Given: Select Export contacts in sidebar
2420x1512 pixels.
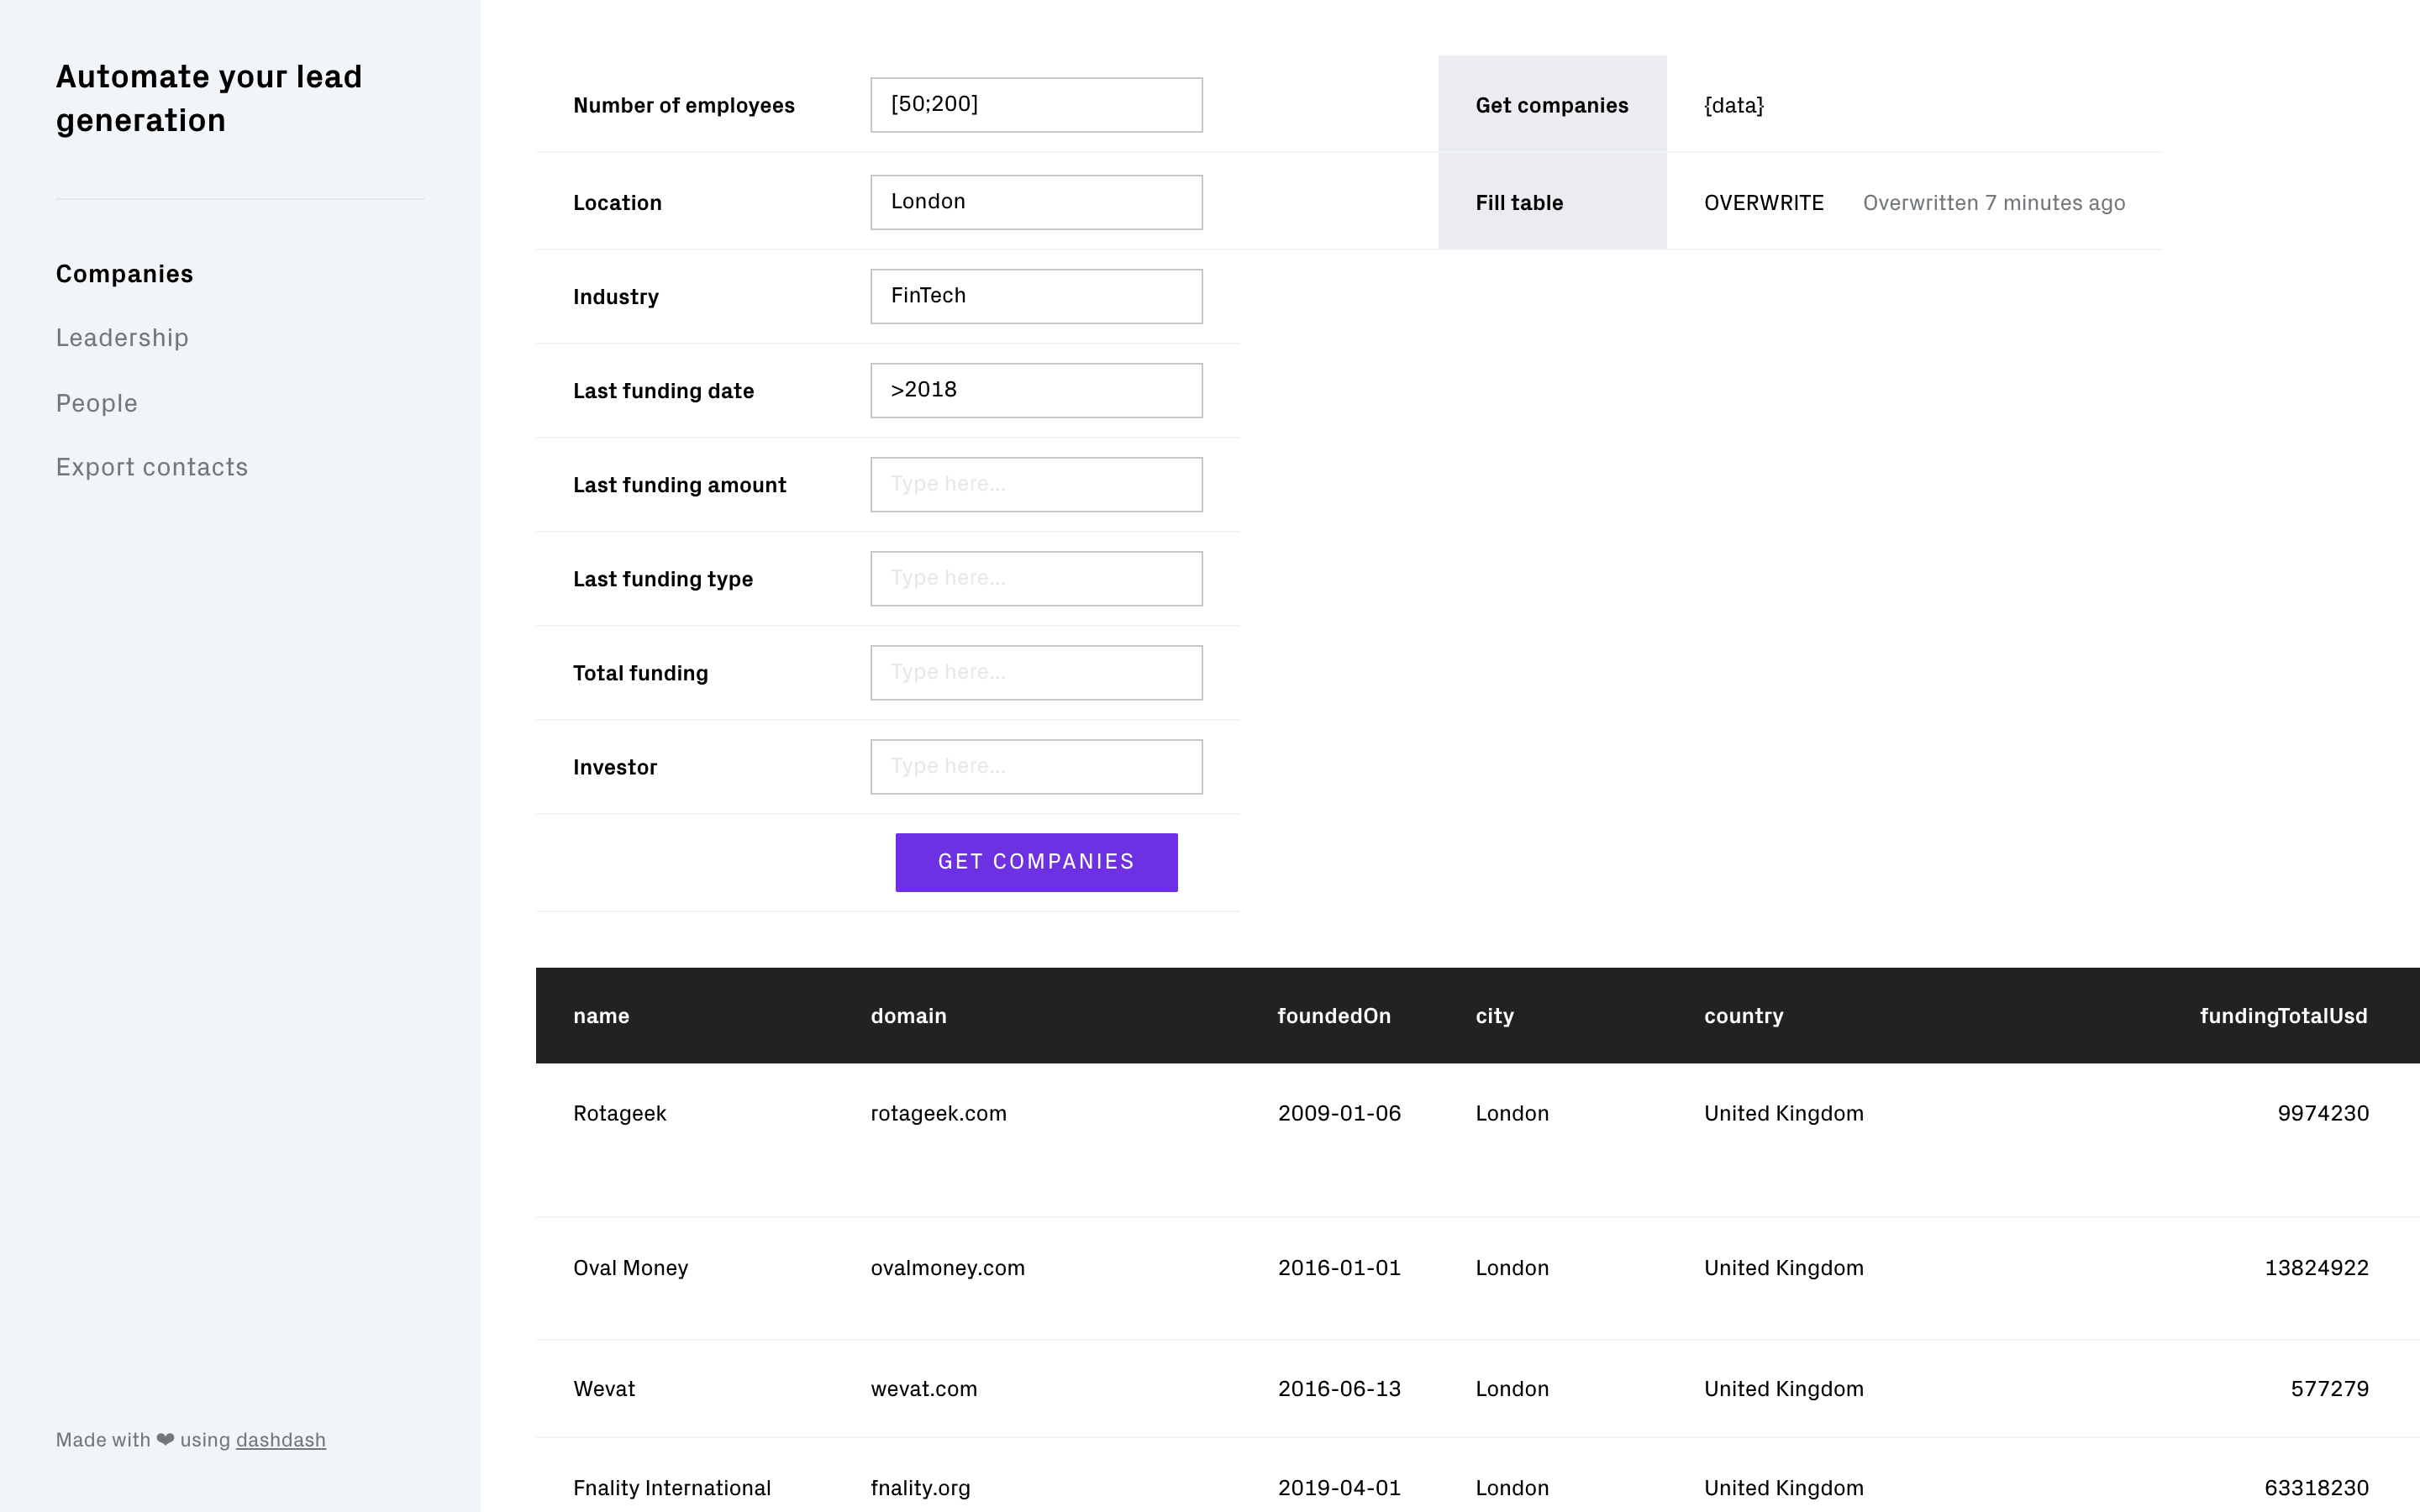Looking at the screenshot, I should [x=152, y=467].
